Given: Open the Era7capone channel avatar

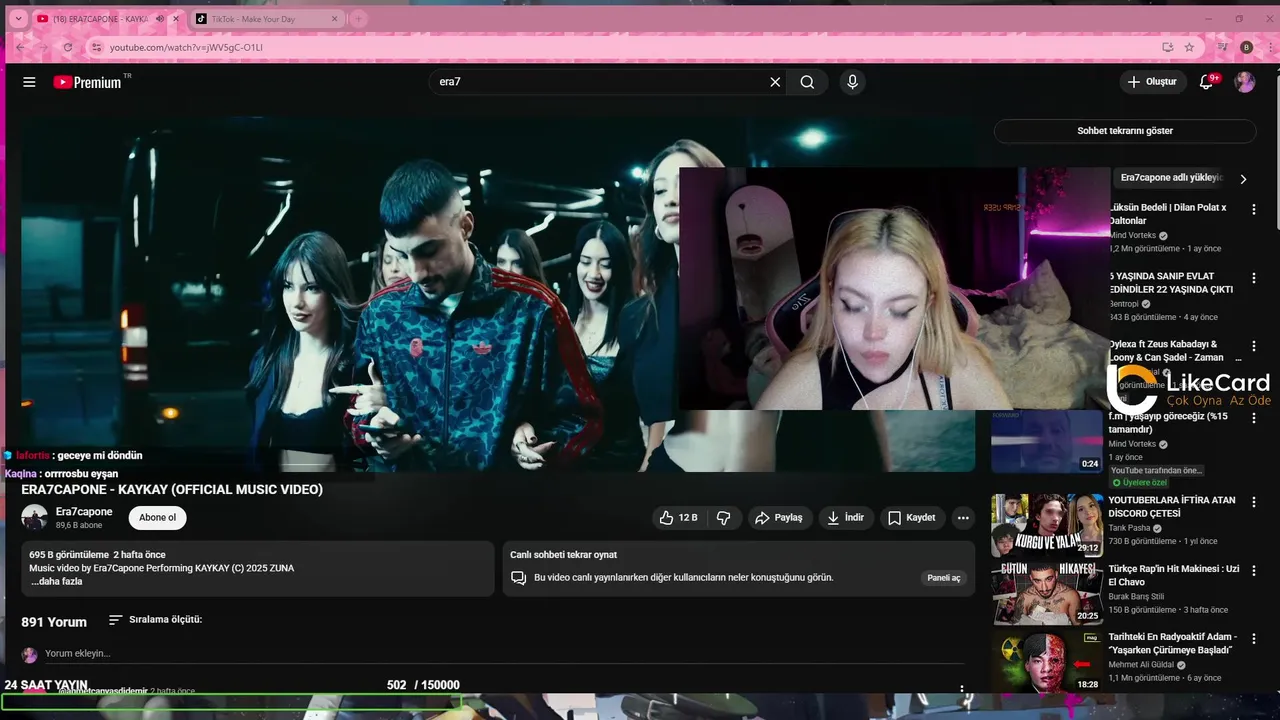Looking at the screenshot, I should coord(35,517).
